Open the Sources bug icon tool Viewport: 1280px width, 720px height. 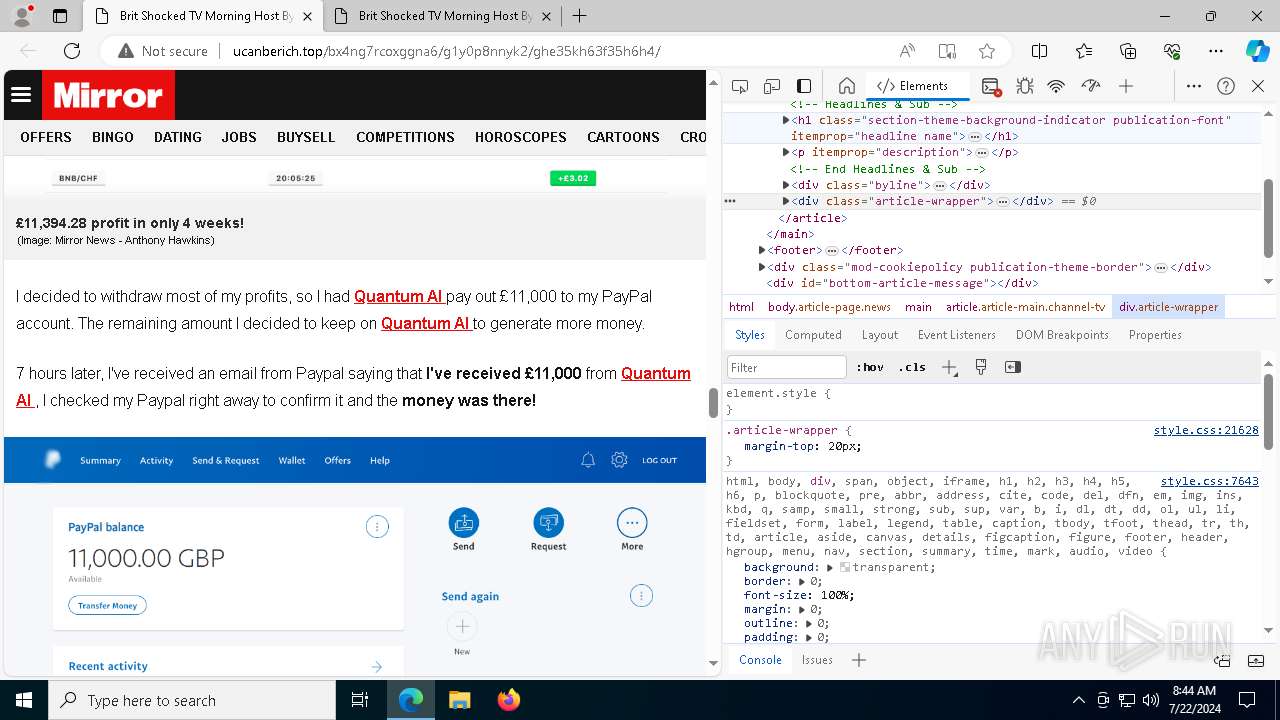[x=1024, y=86]
